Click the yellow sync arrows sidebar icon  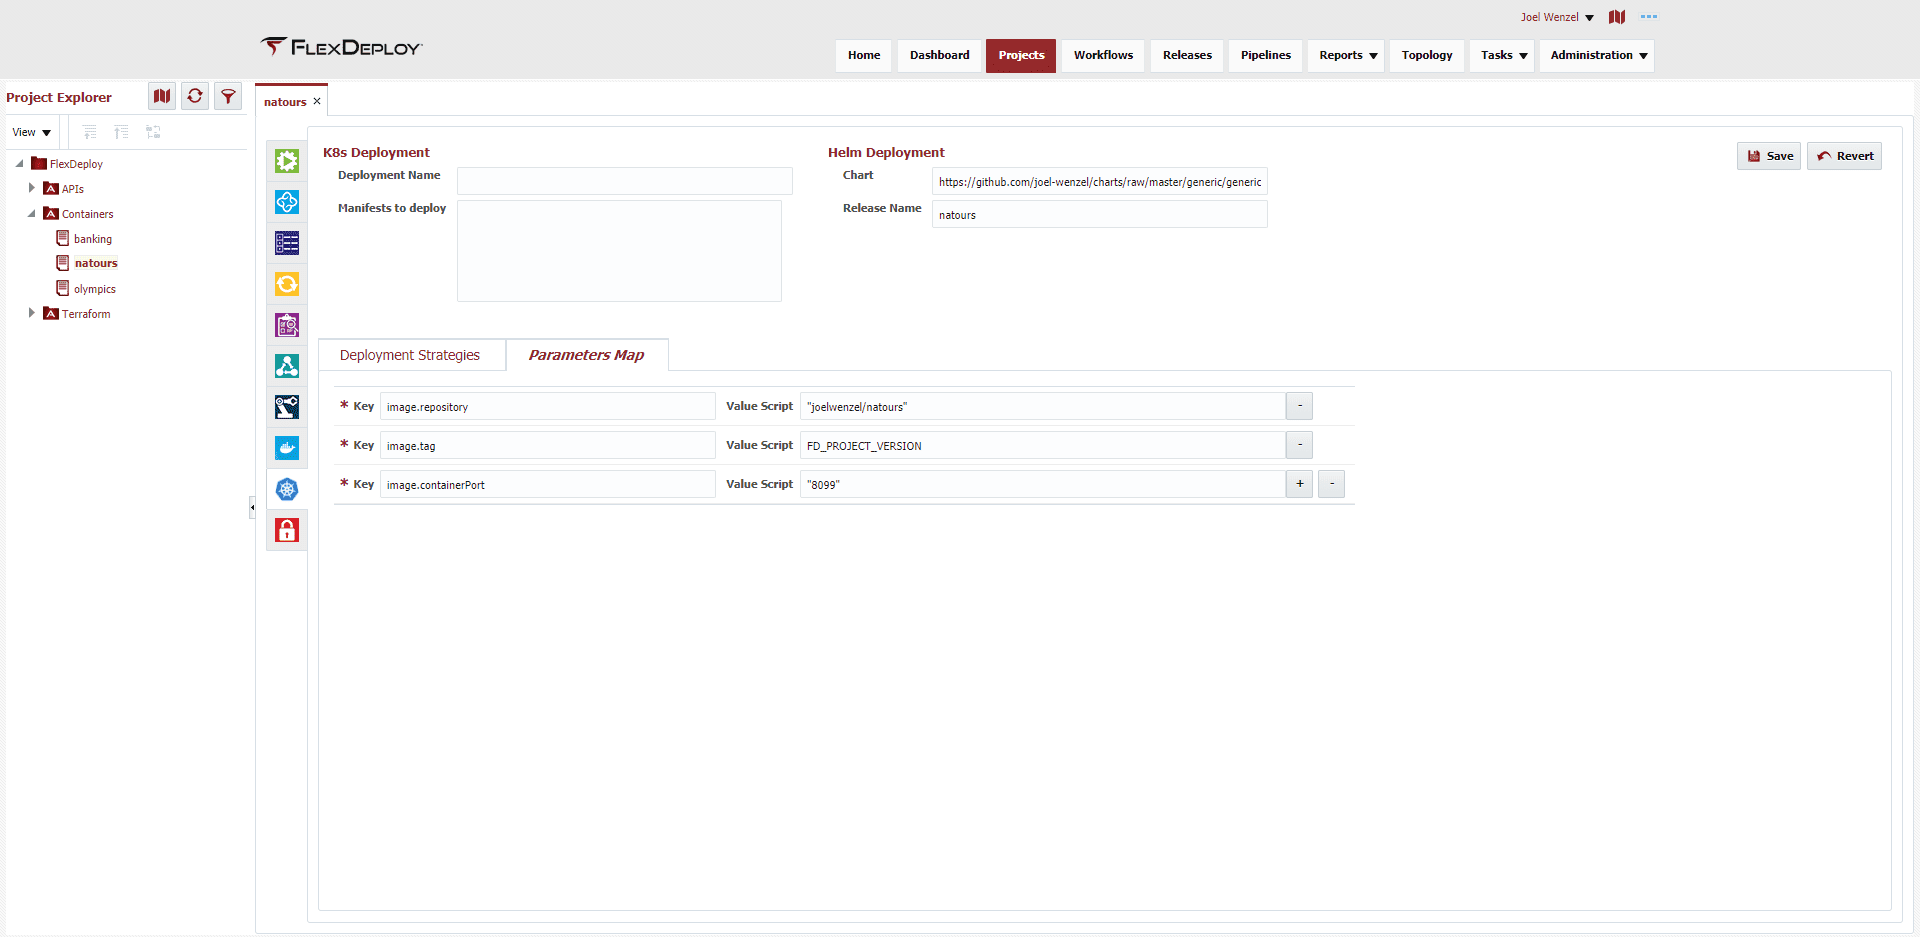[287, 284]
